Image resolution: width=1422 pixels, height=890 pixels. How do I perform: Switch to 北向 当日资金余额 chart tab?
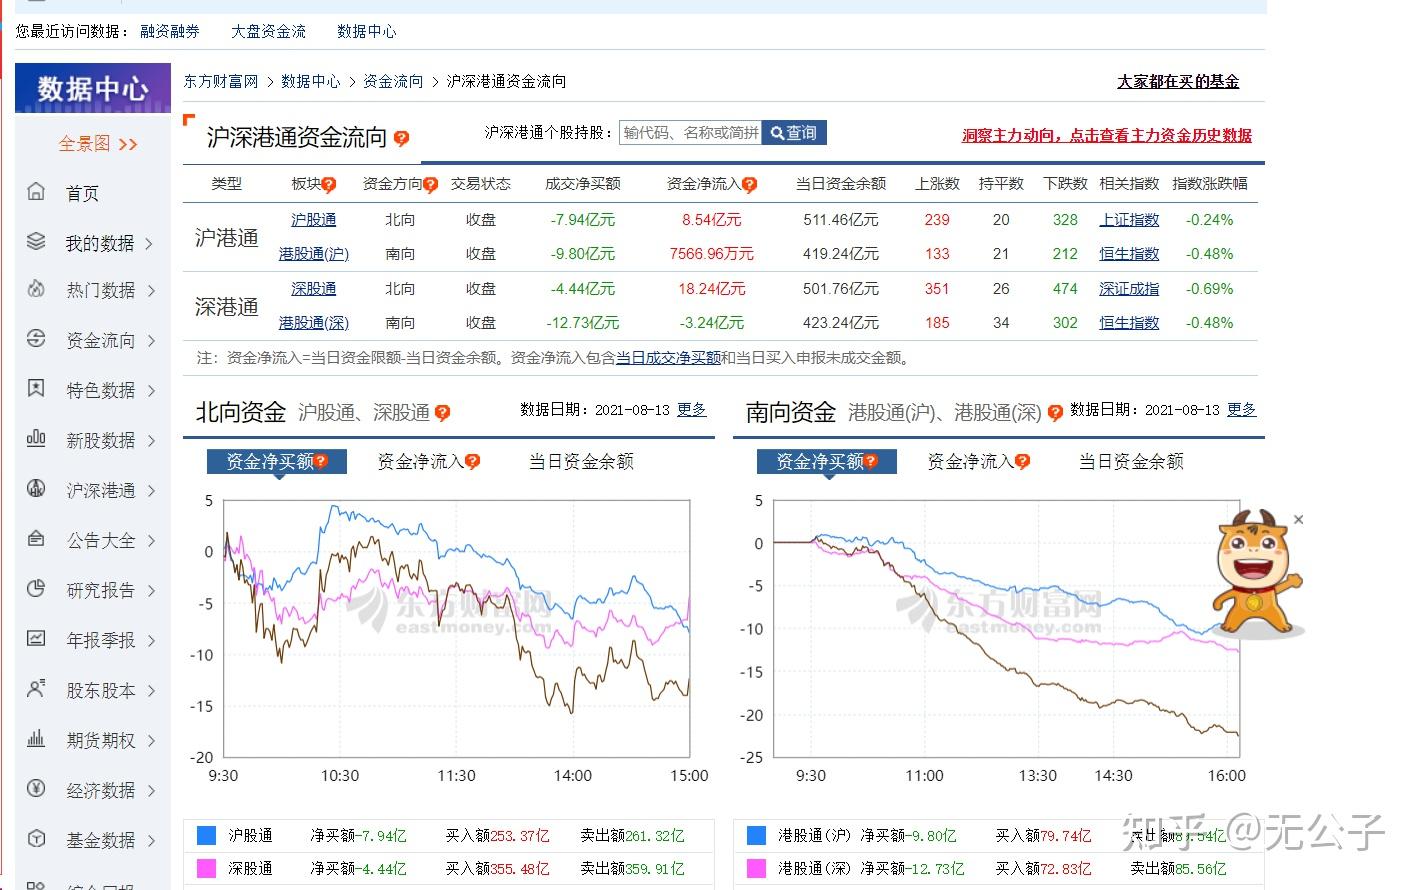tap(581, 461)
